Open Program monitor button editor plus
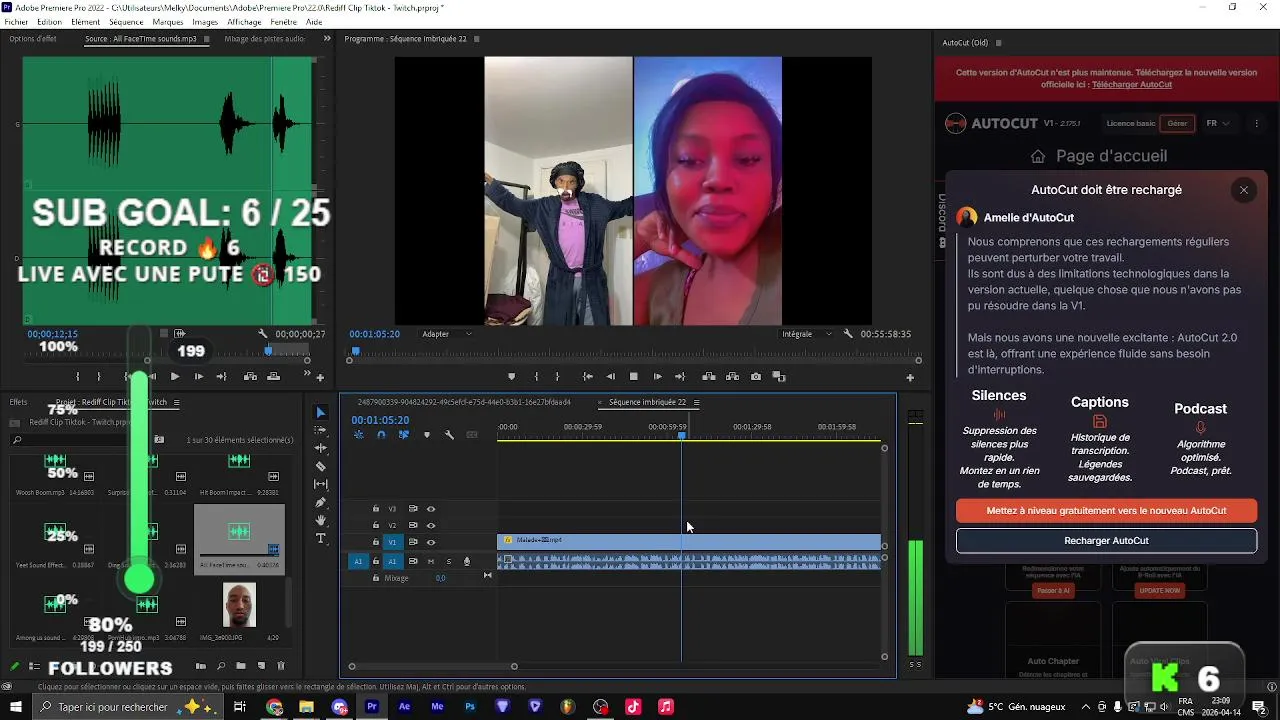Viewport: 1280px width, 720px height. coord(910,378)
